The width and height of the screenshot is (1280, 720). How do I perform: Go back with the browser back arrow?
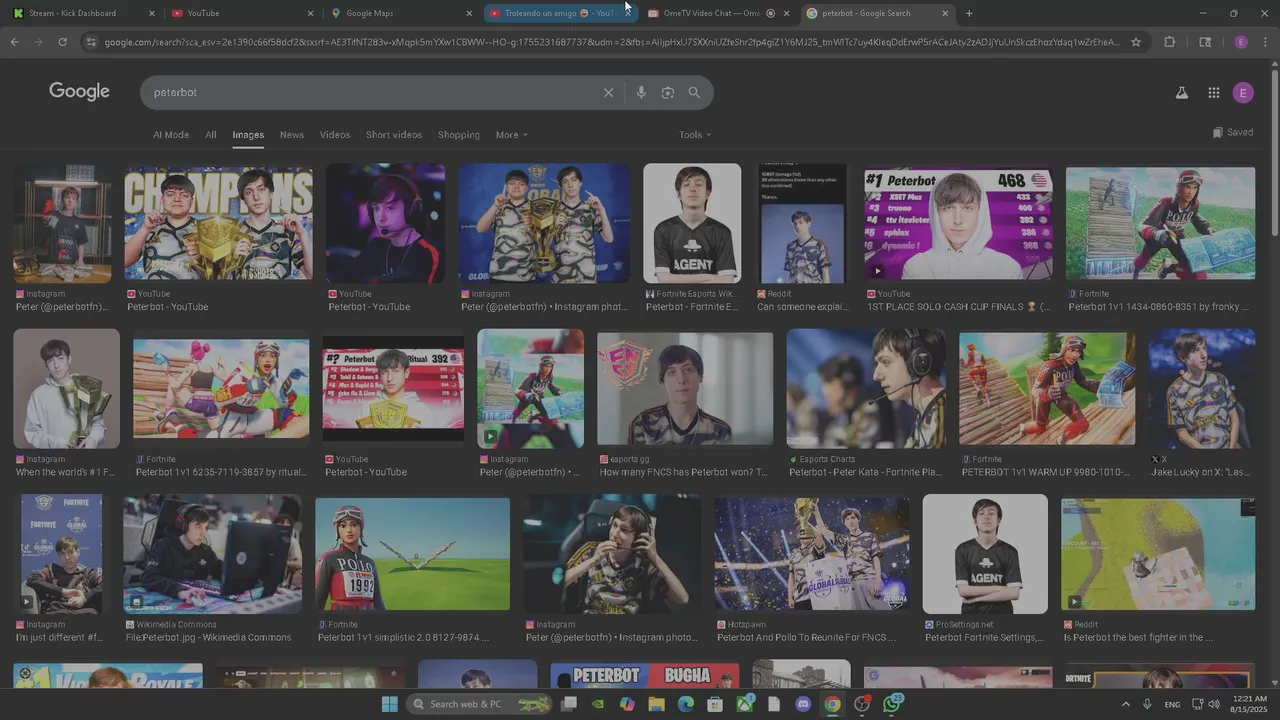[x=14, y=42]
